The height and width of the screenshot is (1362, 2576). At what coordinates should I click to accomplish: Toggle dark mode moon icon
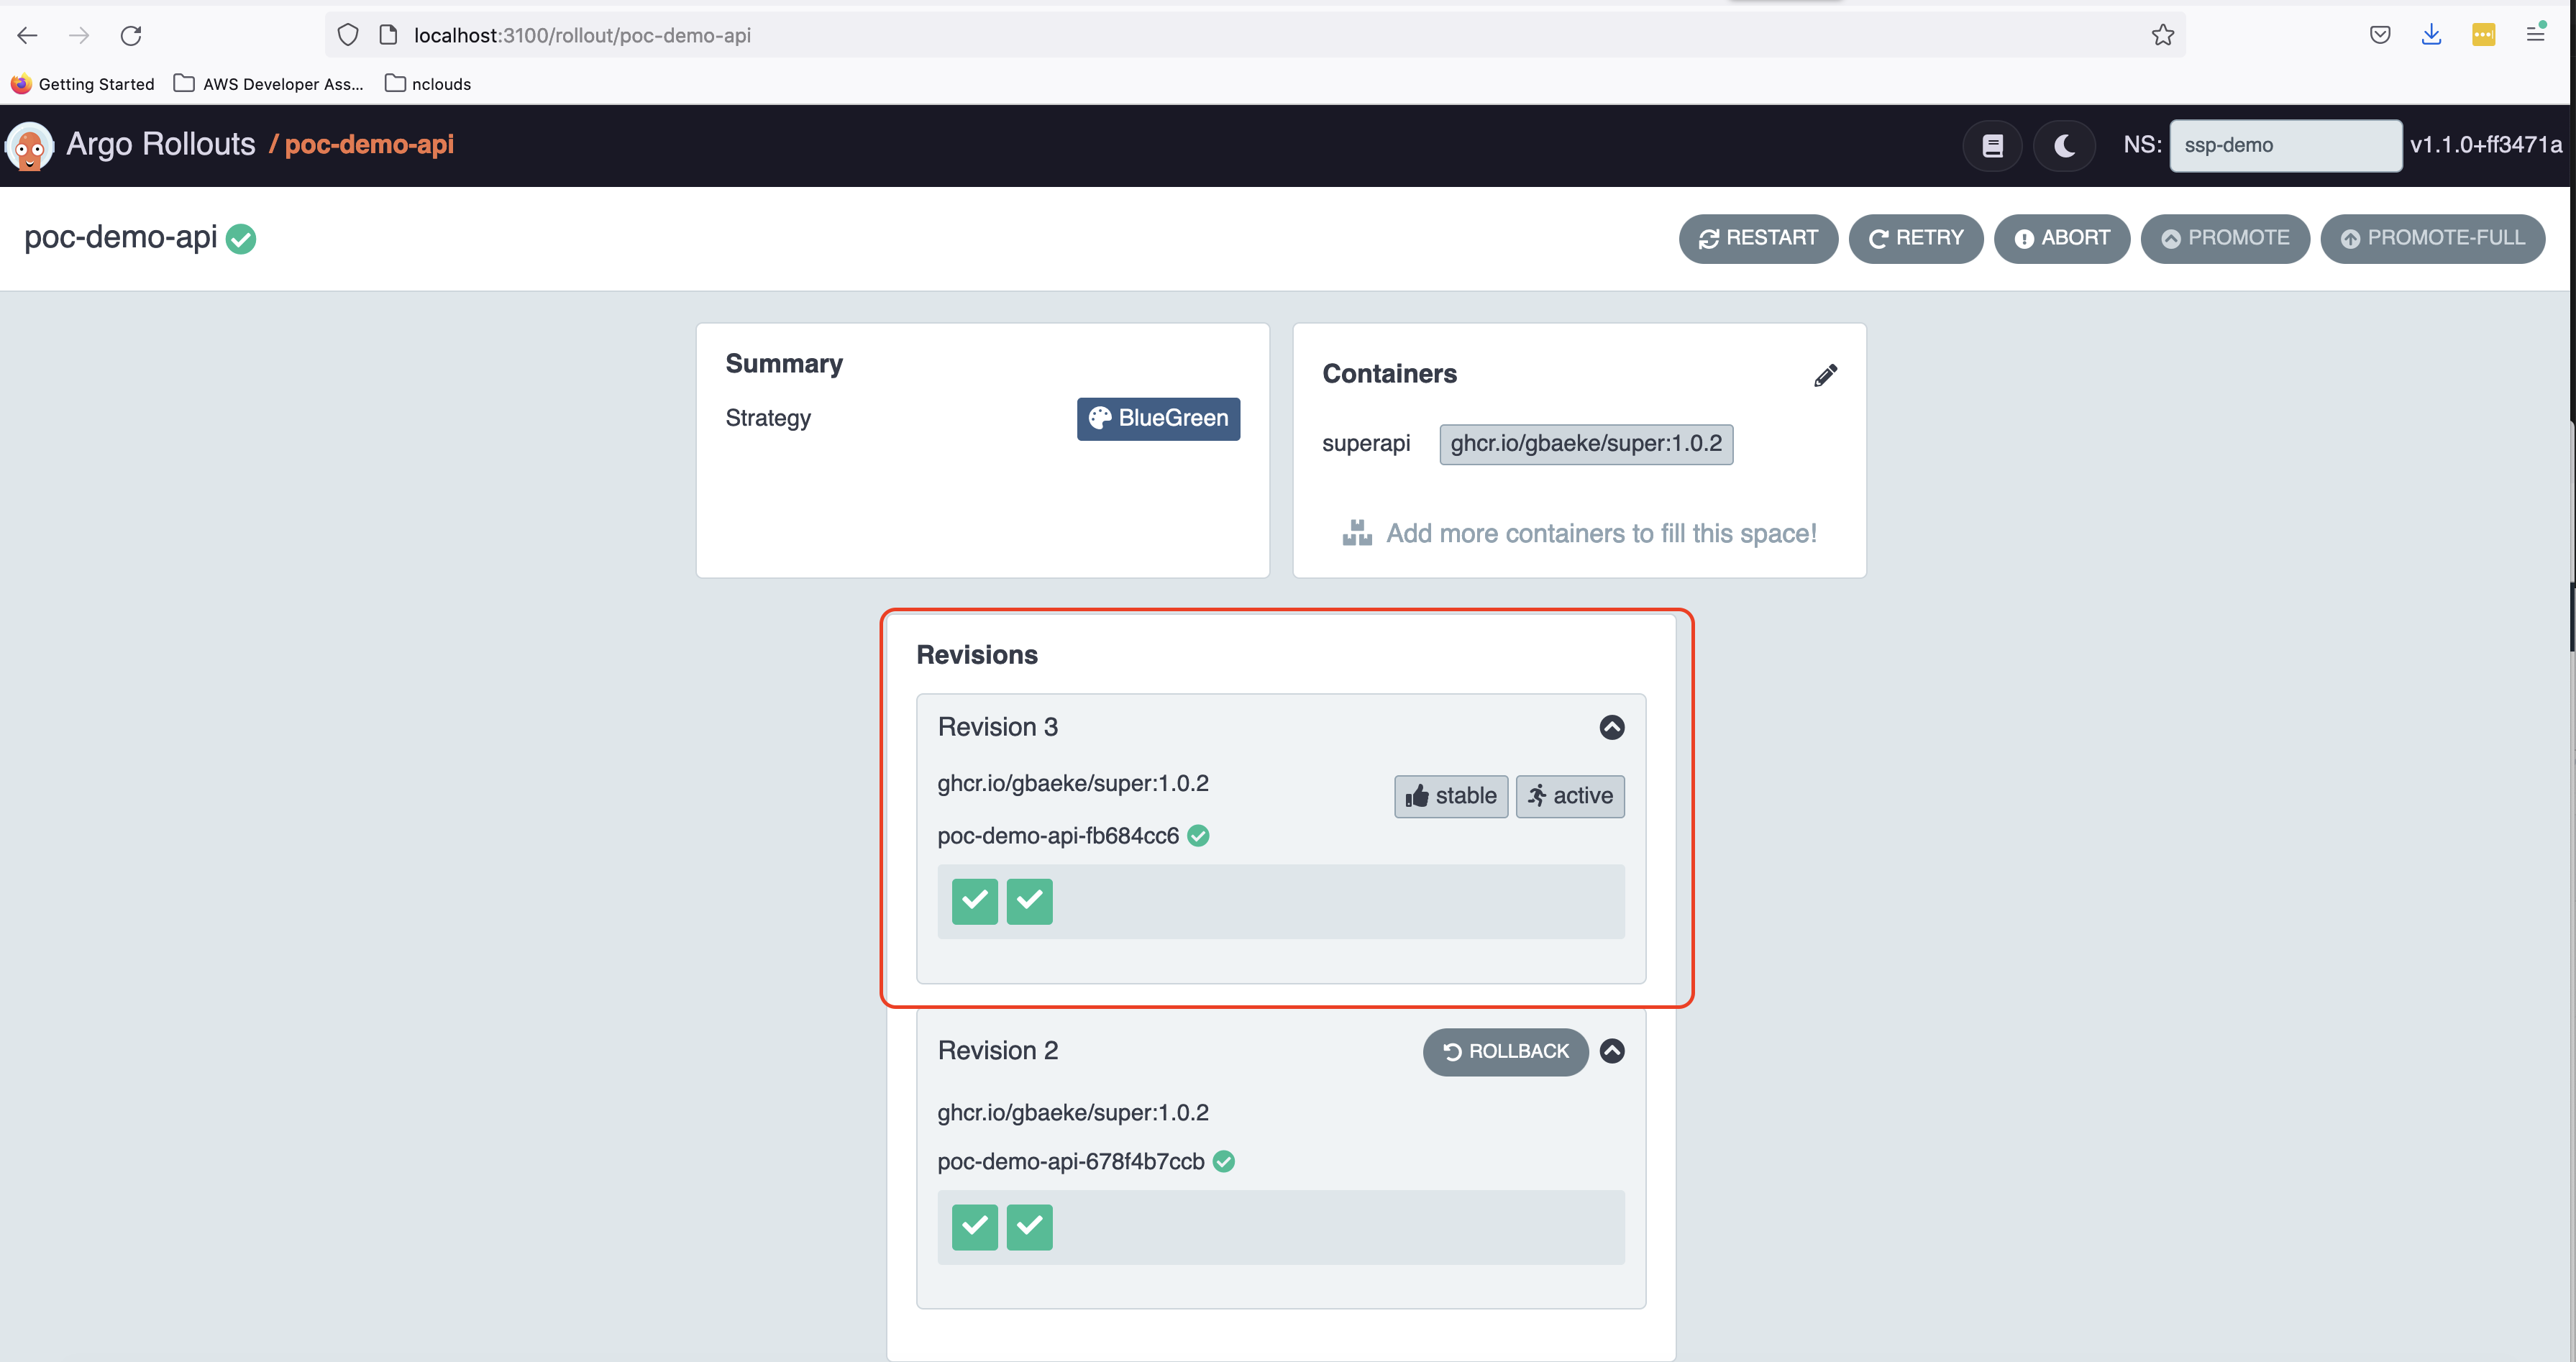tap(2064, 146)
